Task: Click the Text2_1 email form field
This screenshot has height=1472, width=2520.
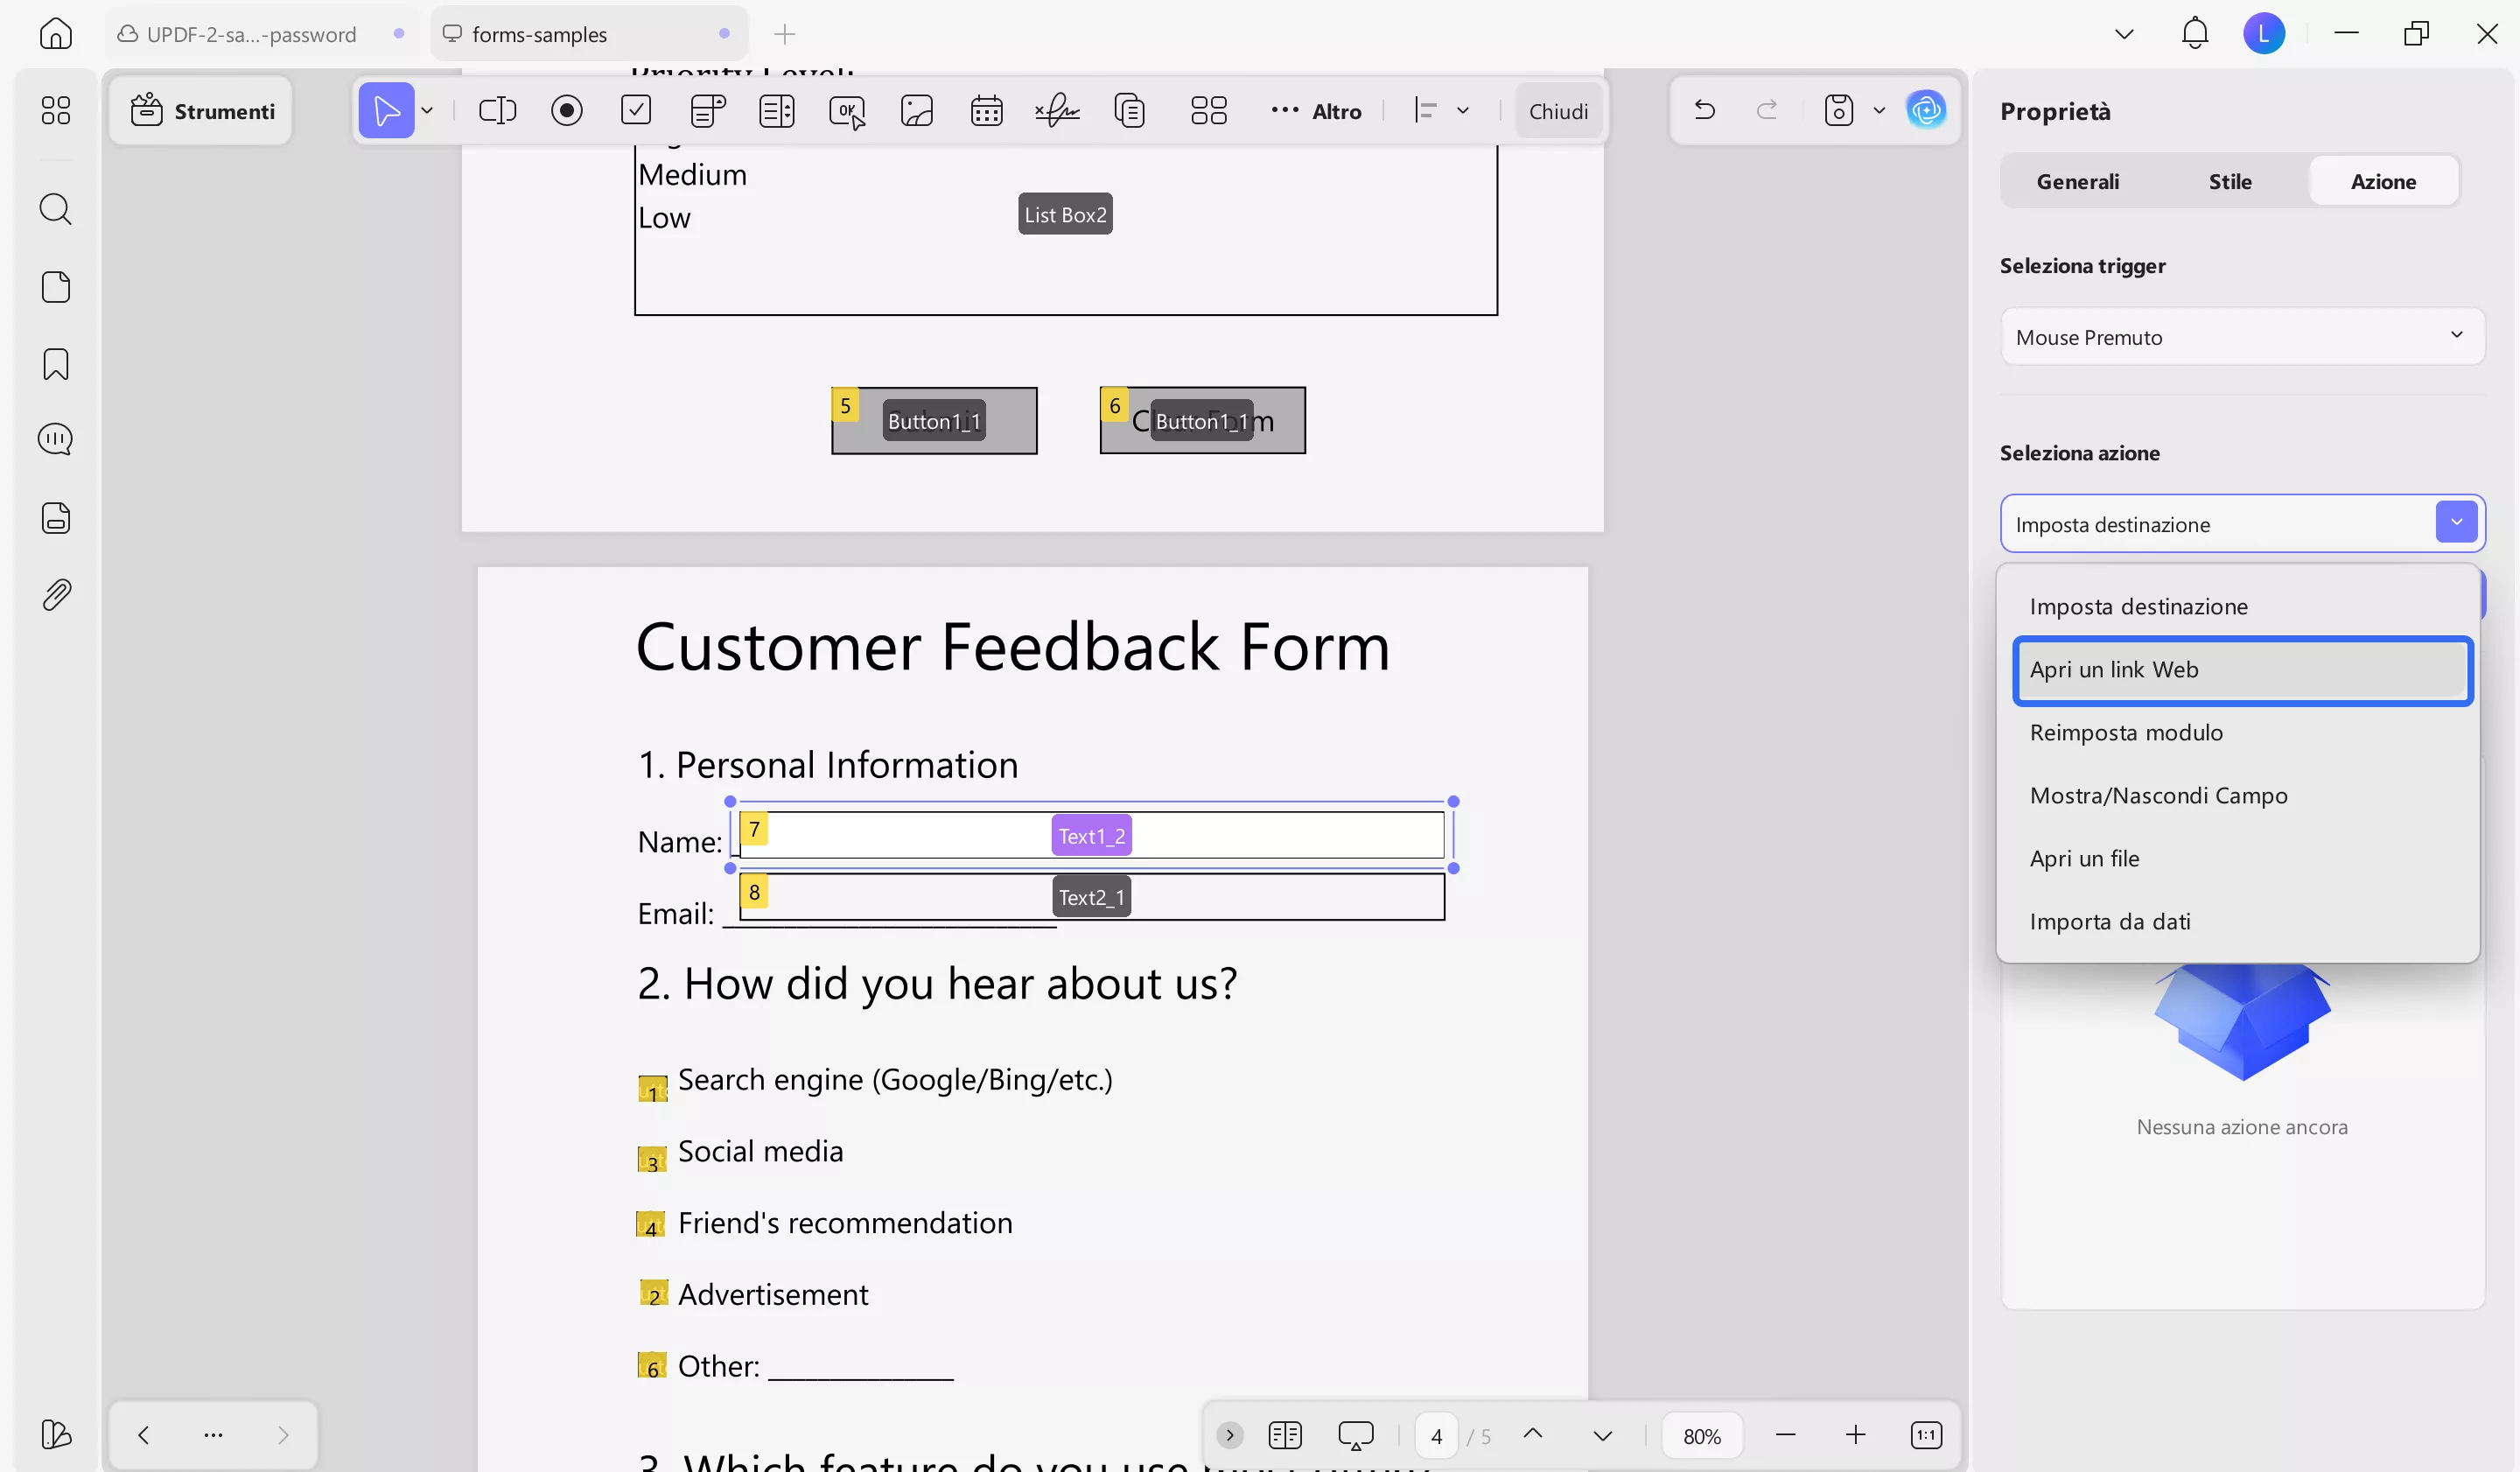Action: pos(1092,897)
